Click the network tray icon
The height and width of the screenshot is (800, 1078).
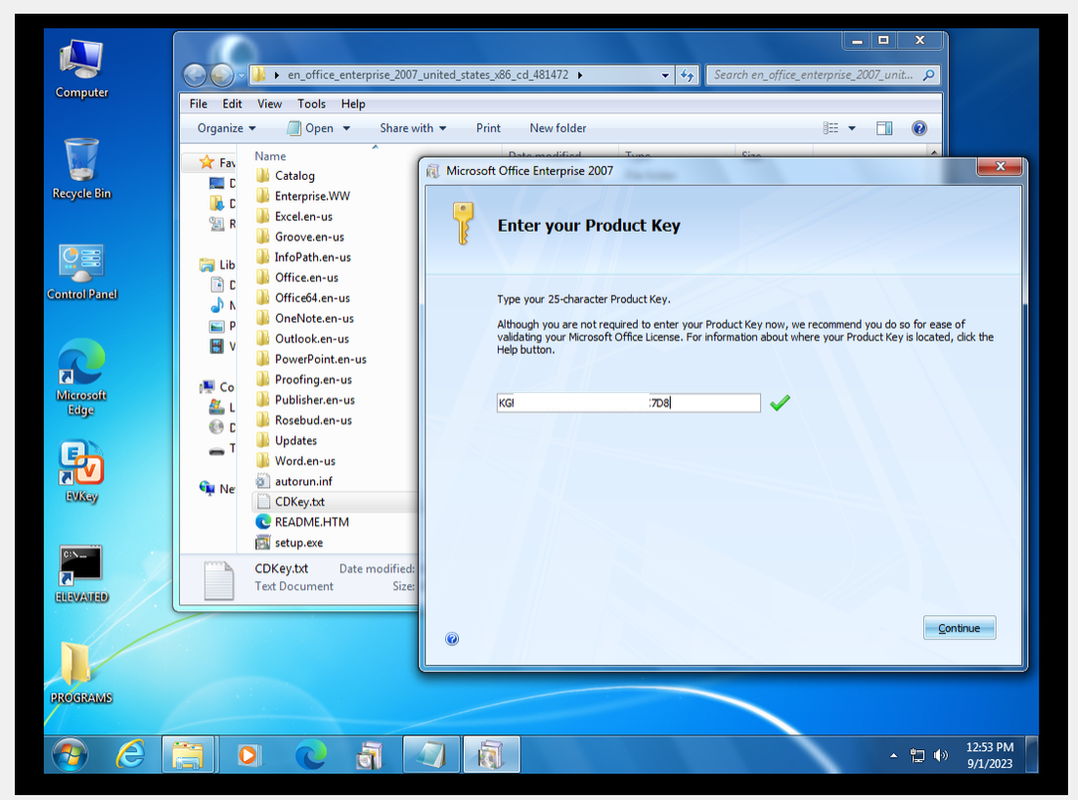coord(917,755)
